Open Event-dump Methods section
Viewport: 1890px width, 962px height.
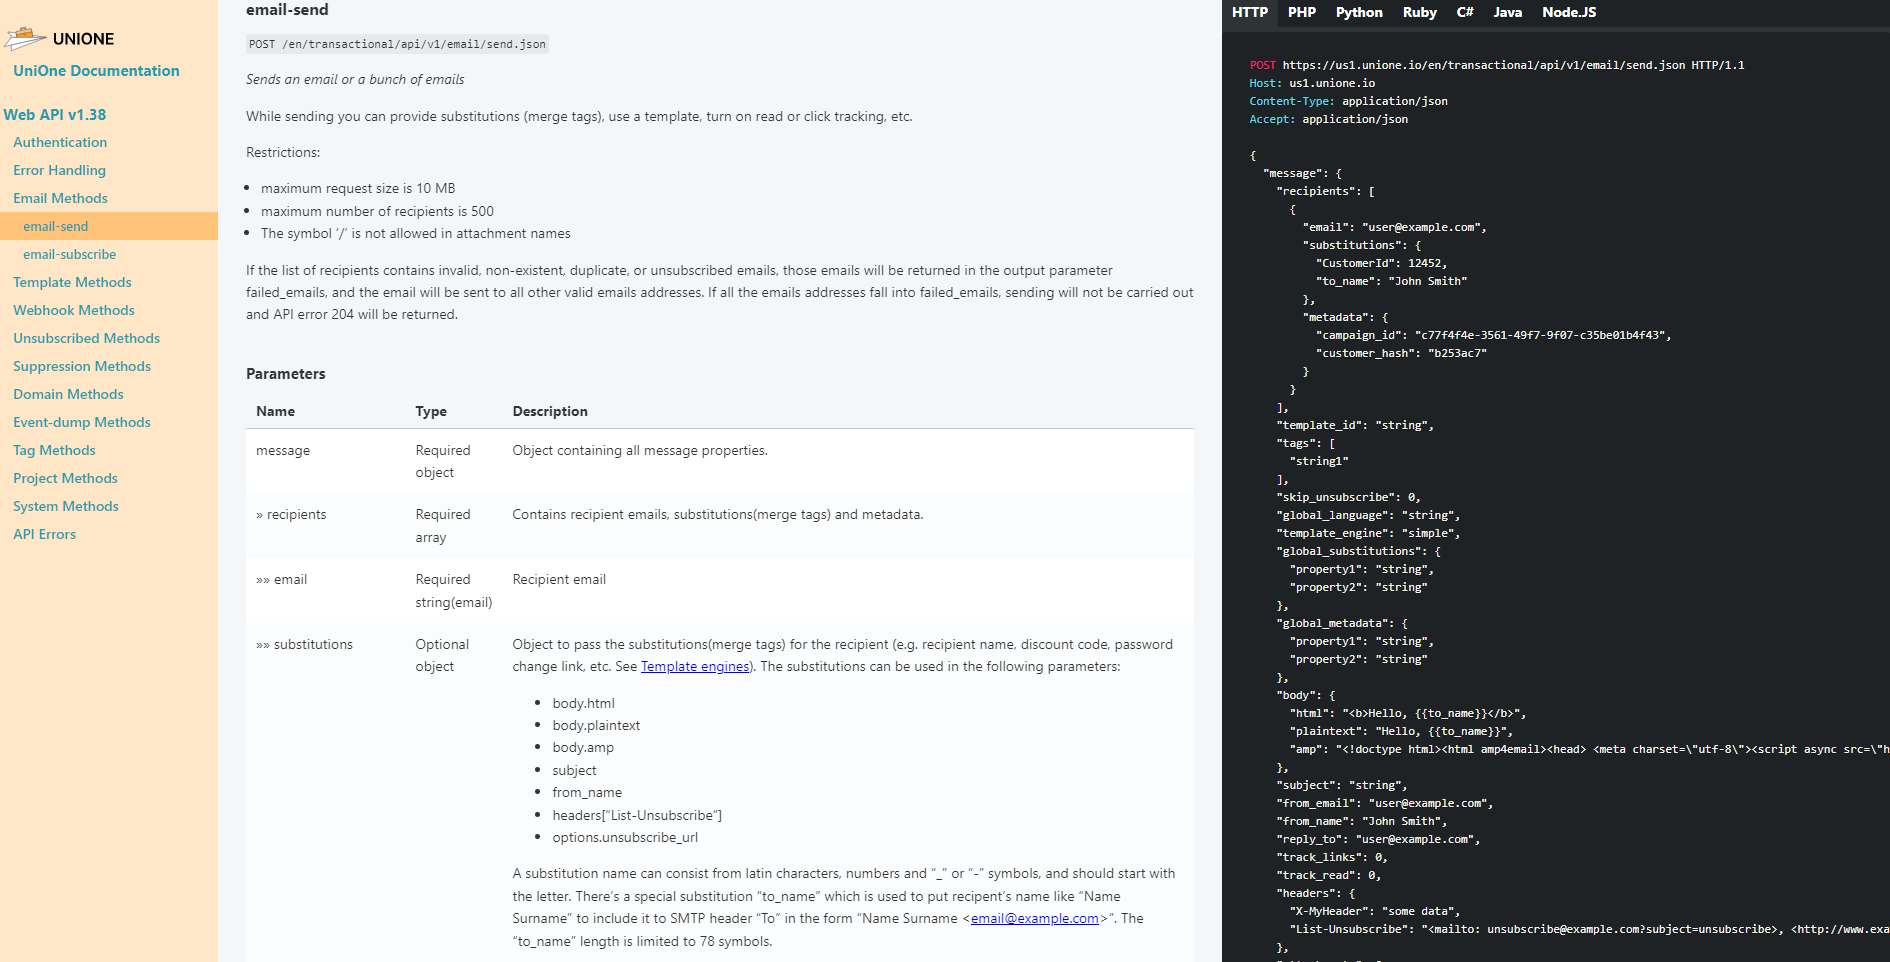82,423
